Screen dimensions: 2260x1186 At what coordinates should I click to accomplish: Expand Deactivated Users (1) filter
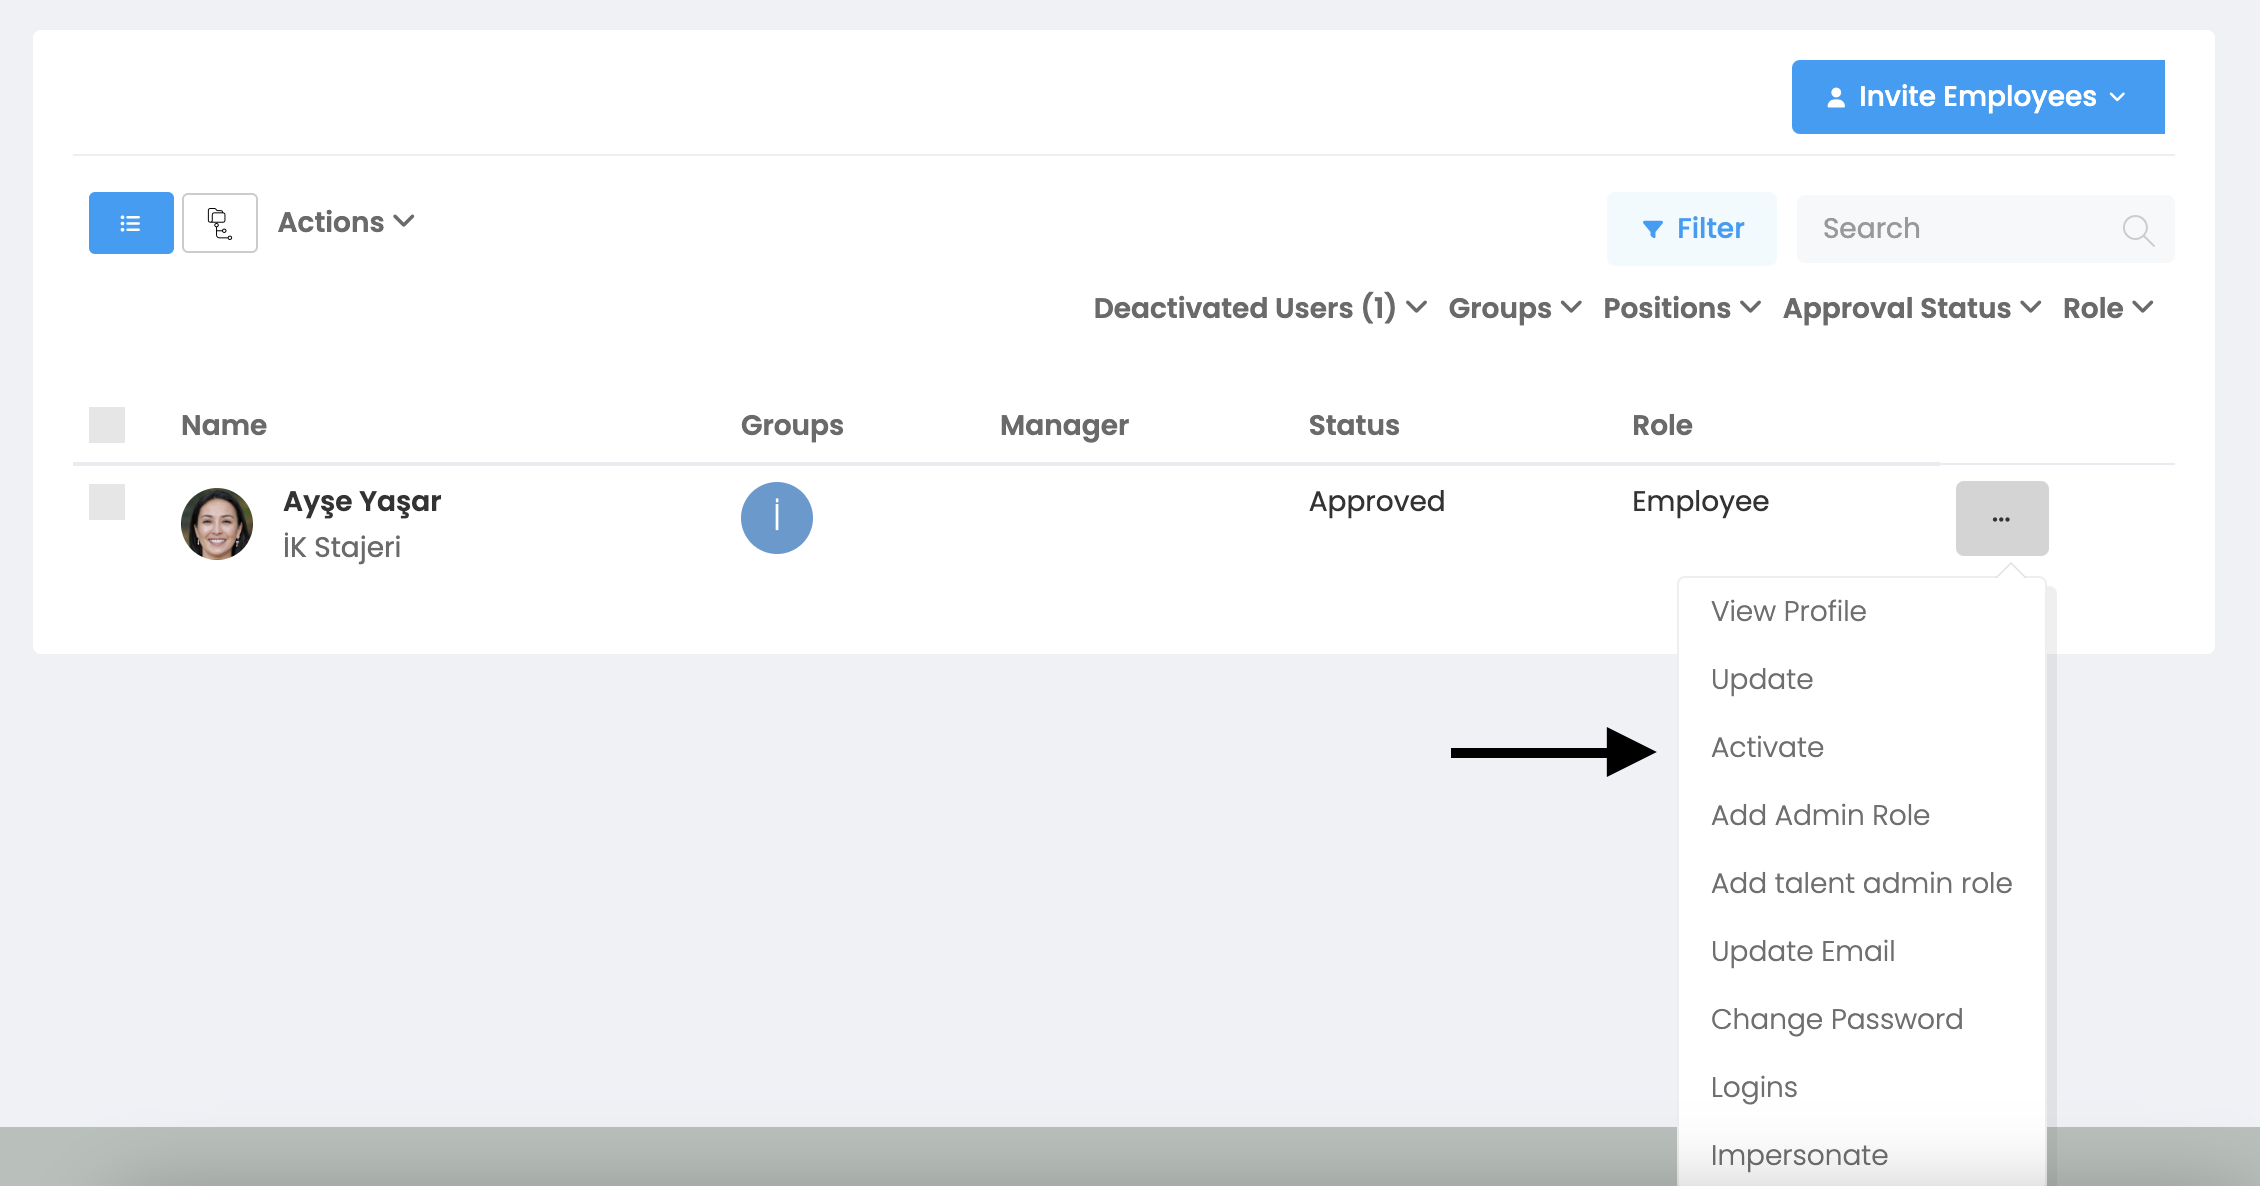(1260, 308)
